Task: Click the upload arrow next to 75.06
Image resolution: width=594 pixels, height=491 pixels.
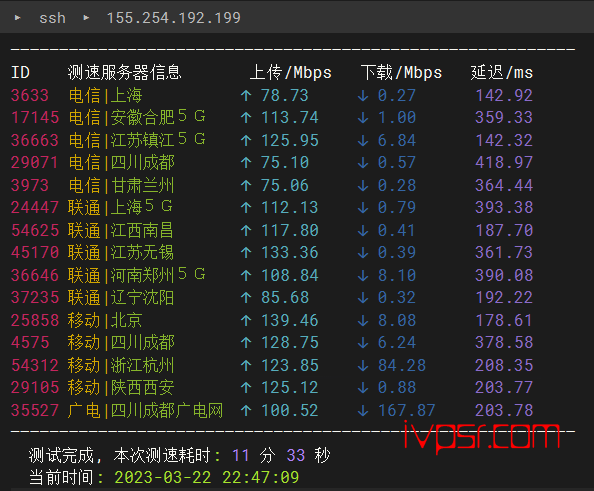Action: tap(246, 185)
